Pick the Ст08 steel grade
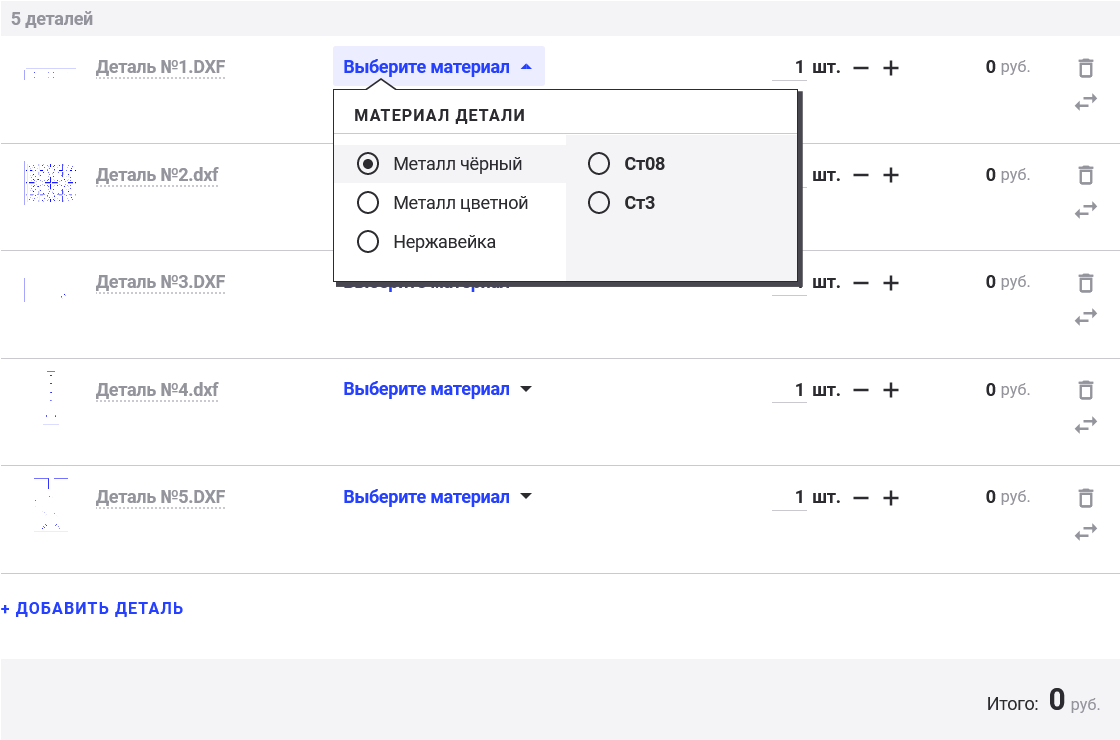 tap(599, 163)
